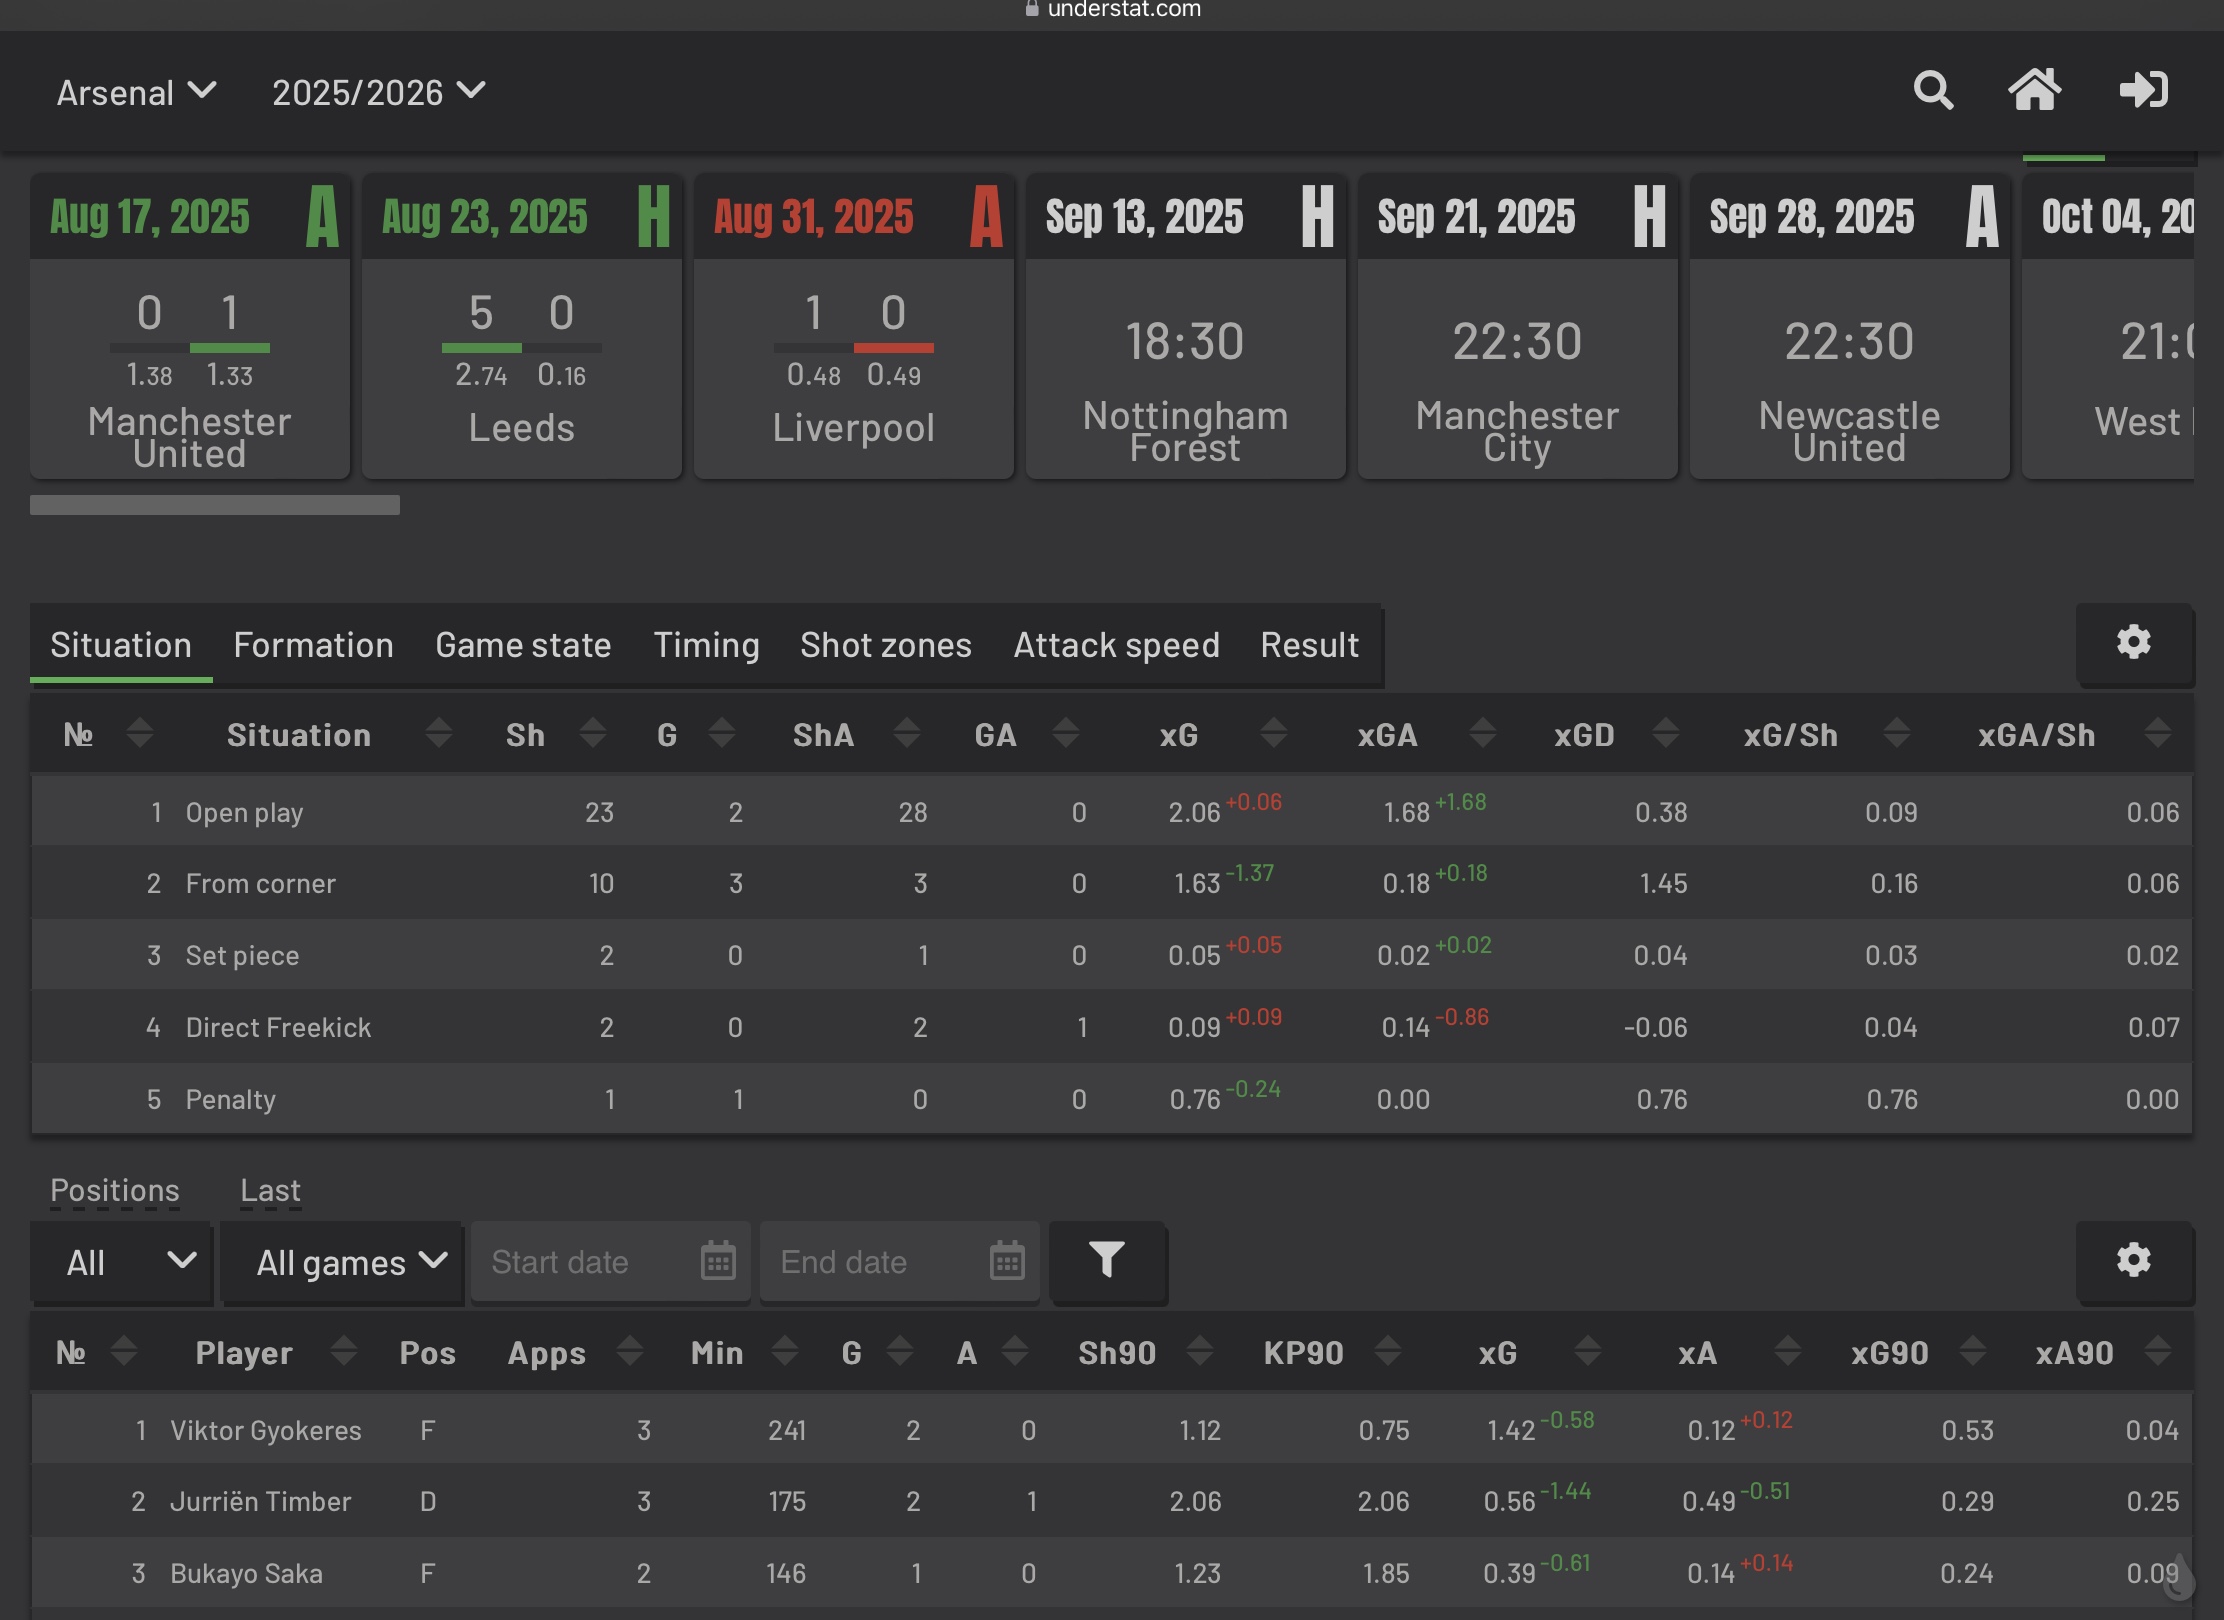Click the matches horizontal scrollbar
Screen dimensions: 2224x1620
pos(215,505)
